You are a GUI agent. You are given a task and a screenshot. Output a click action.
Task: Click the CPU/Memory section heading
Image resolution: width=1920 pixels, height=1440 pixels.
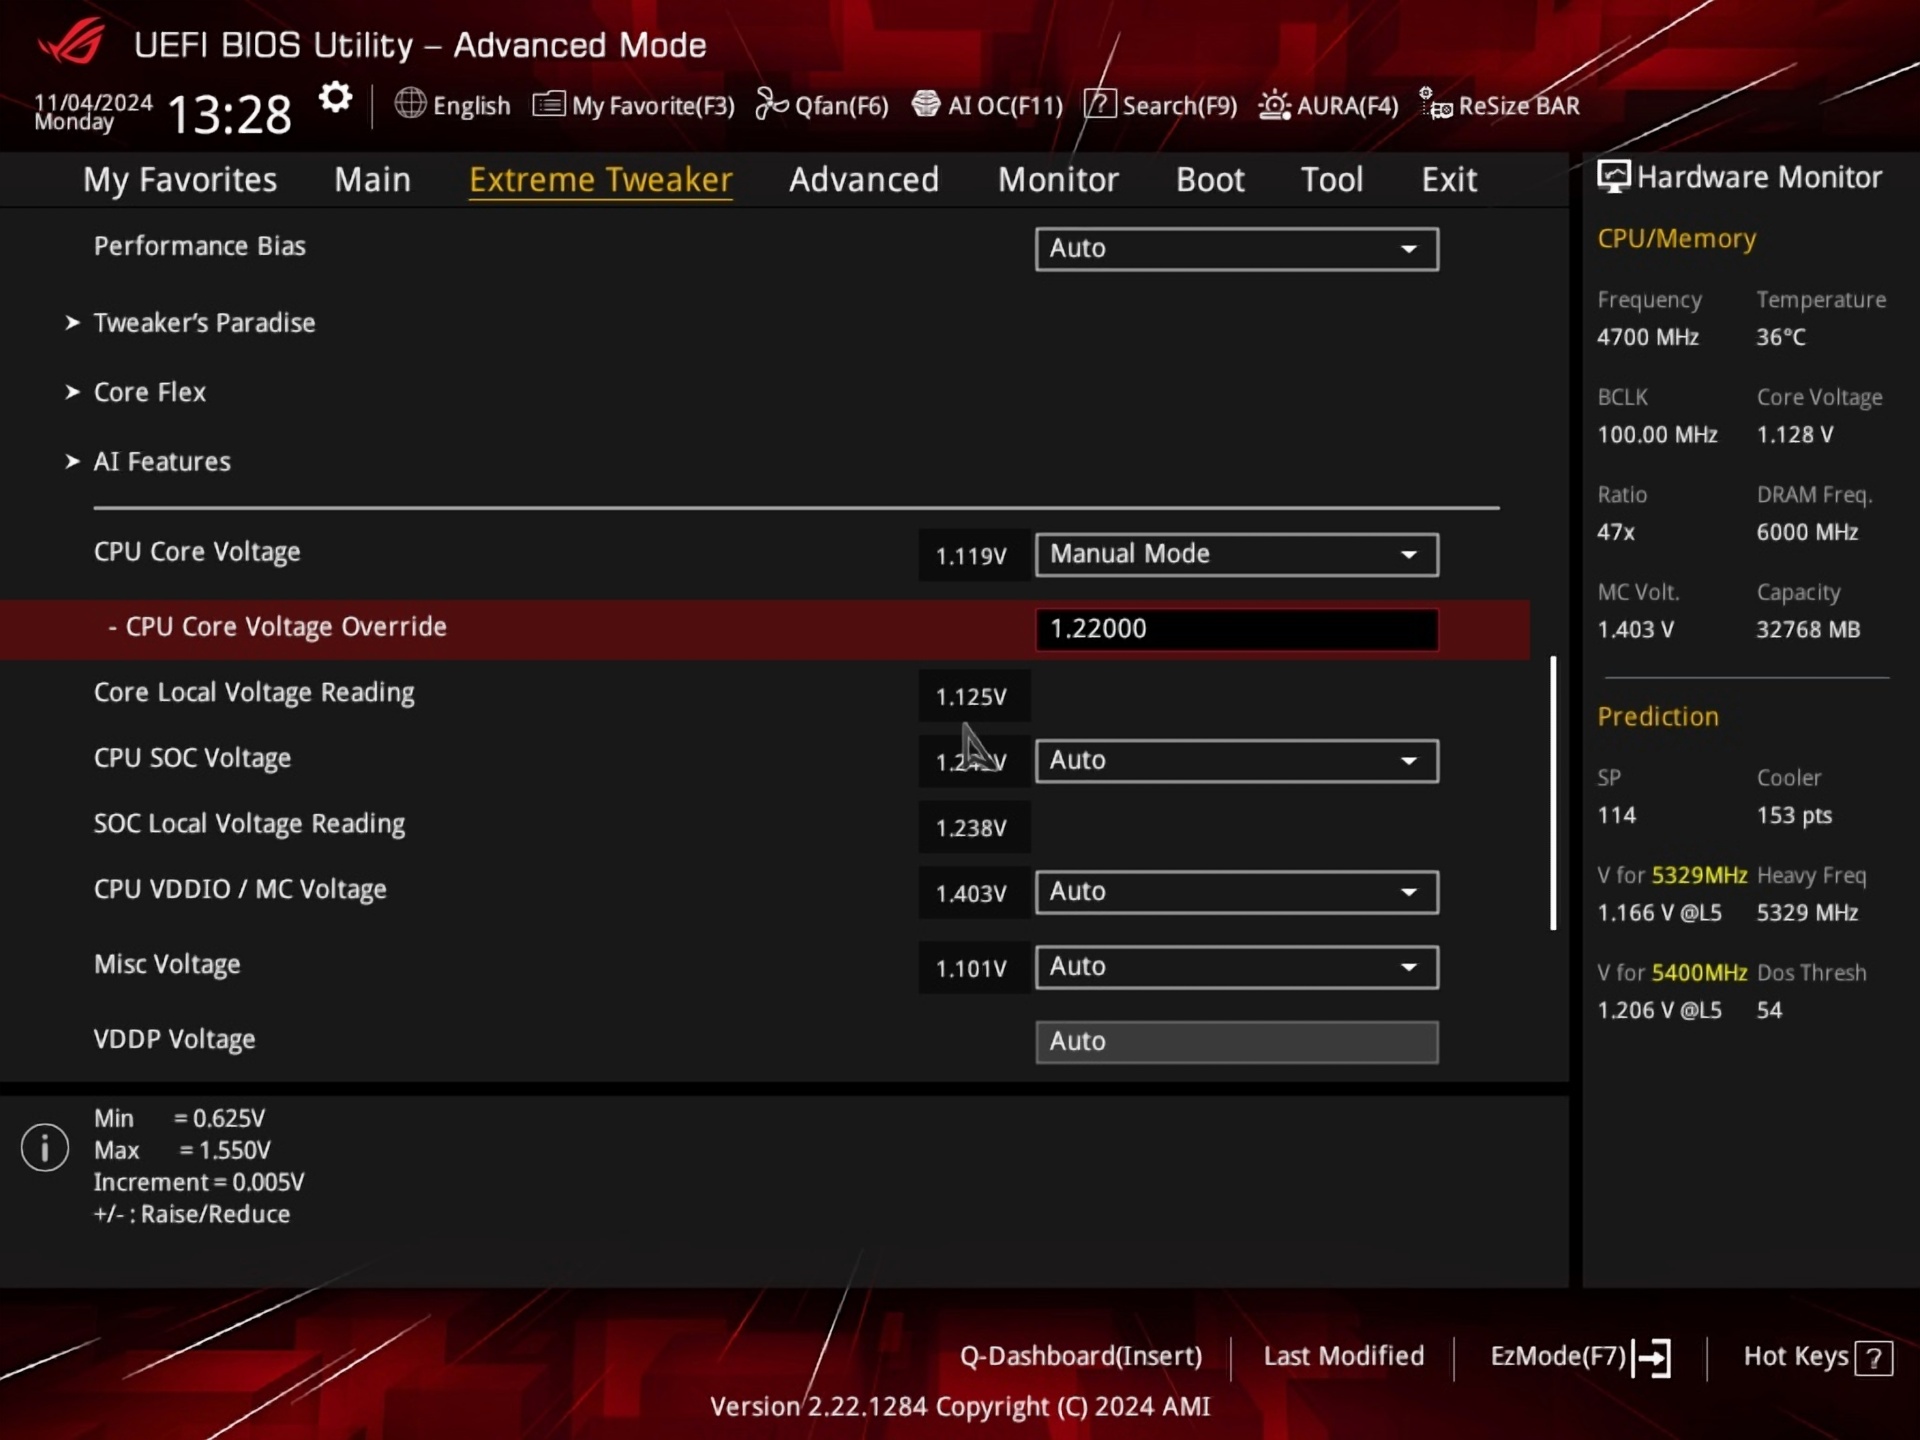1676,239
